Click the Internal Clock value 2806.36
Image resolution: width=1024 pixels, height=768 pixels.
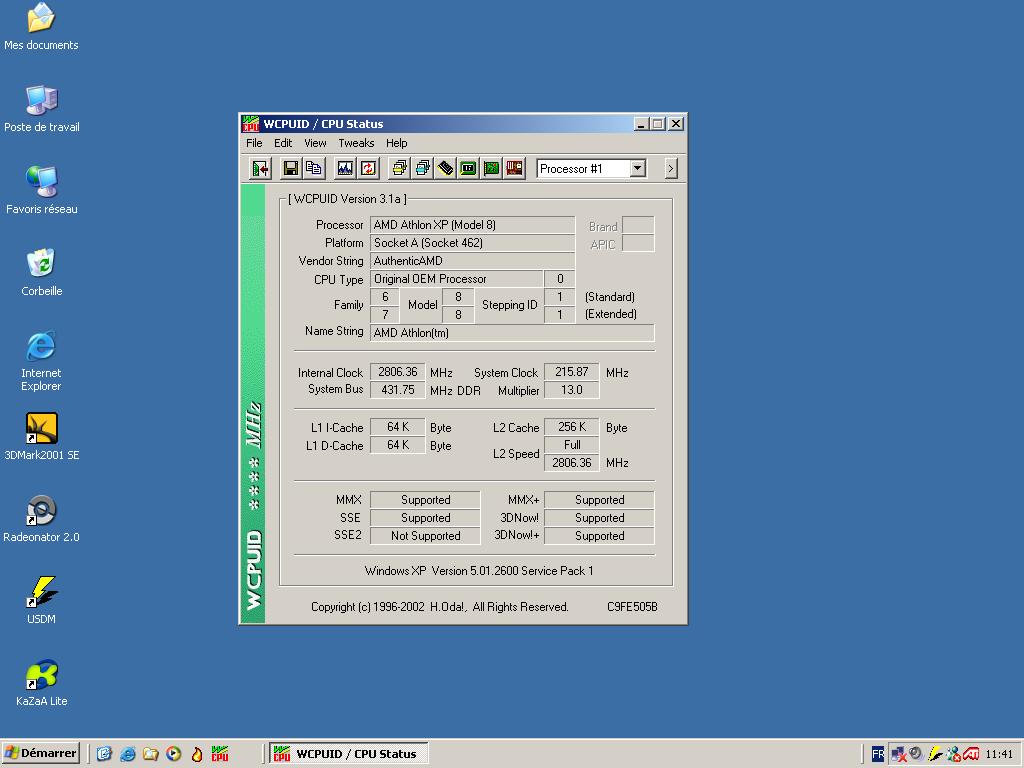click(x=398, y=372)
